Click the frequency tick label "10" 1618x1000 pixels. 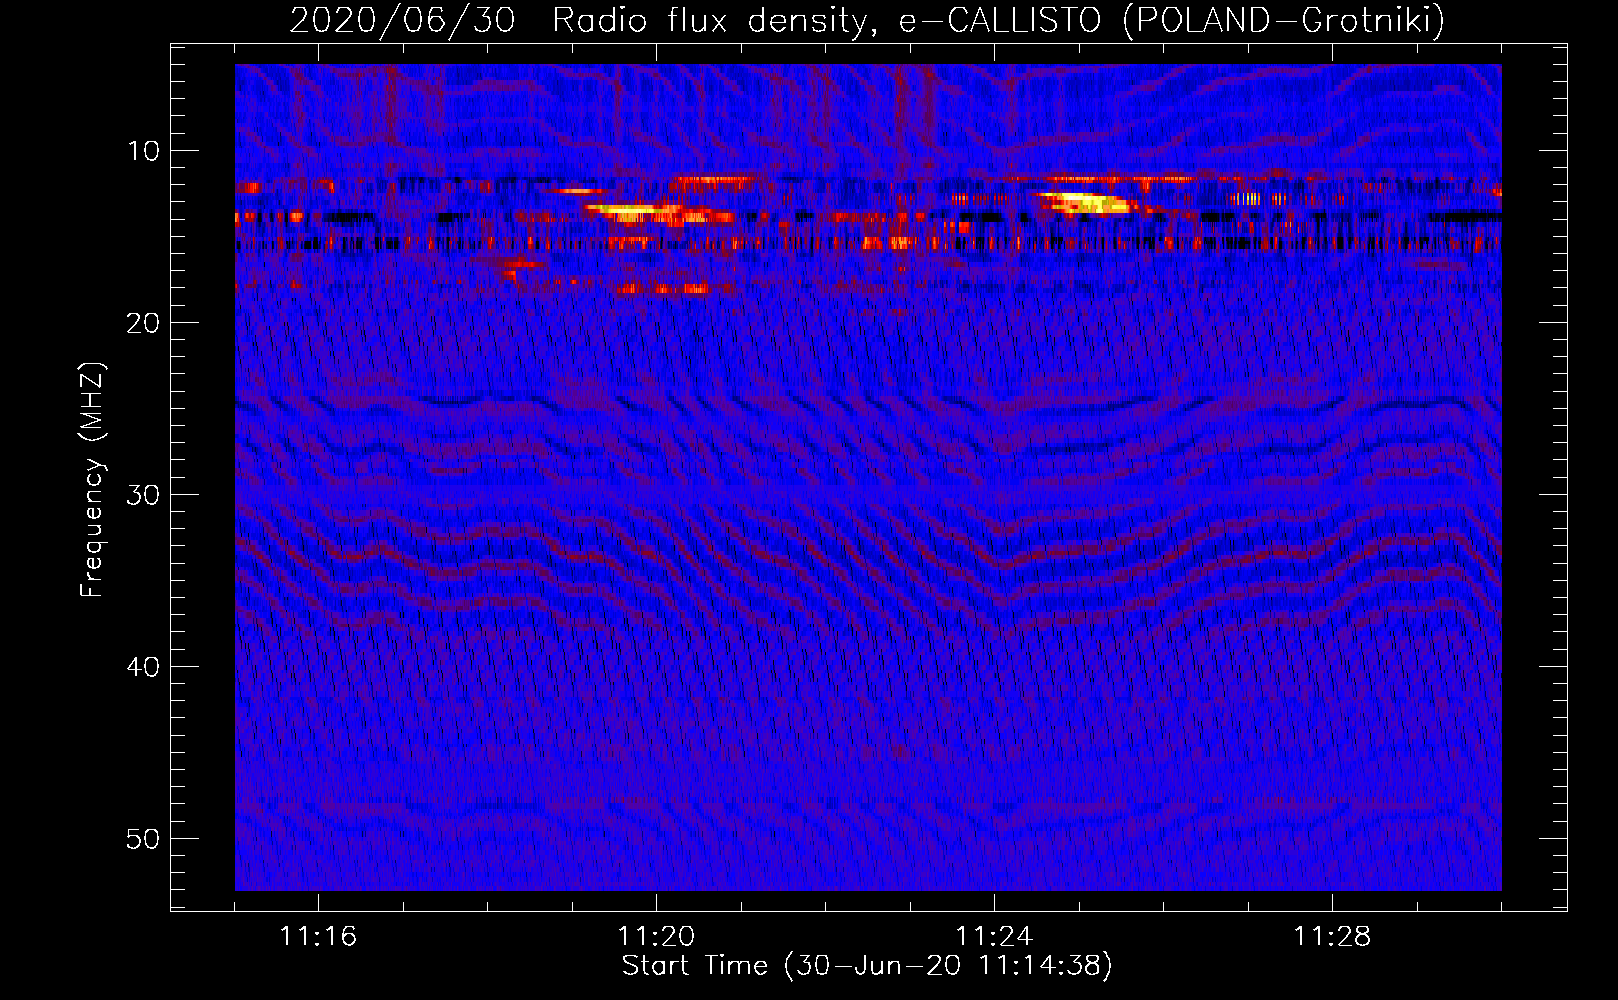(x=143, y=151)
